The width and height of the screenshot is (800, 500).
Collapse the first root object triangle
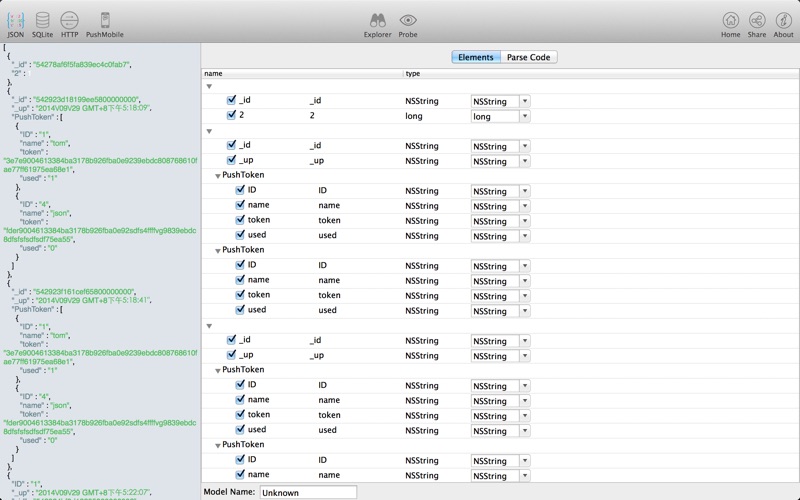[x=209, y=86]
